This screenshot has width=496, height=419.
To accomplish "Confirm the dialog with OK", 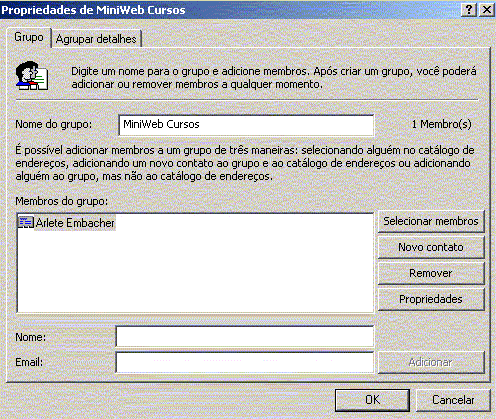I will (372, 400).
